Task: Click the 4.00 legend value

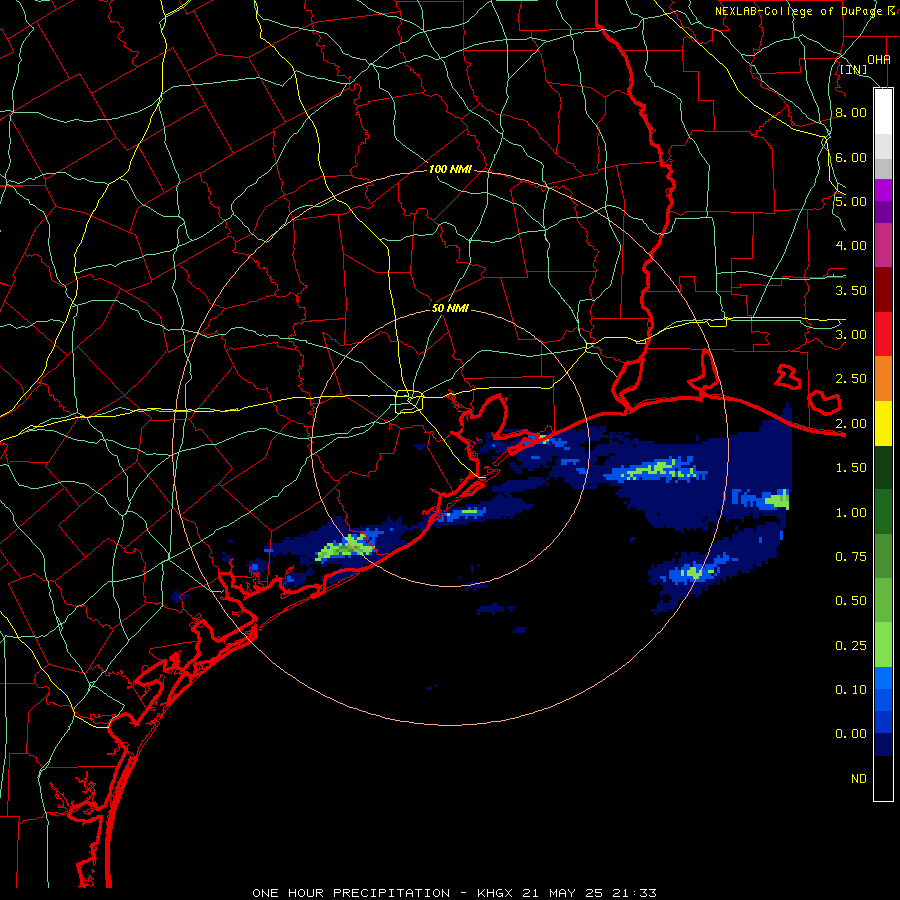Action: click(x=851, y=246)
